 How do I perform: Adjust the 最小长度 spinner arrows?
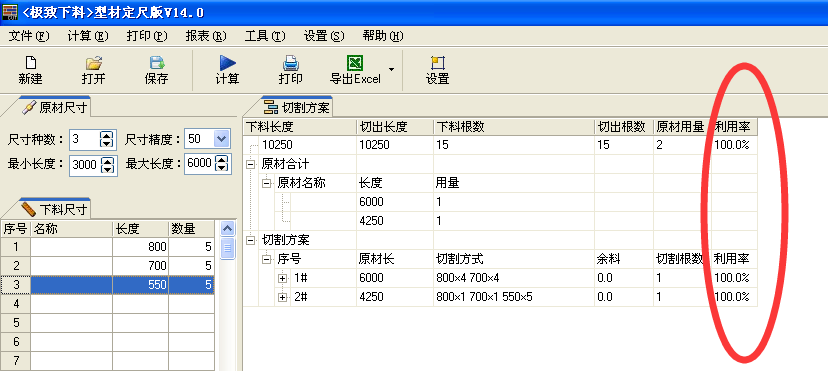click(107, 165)
